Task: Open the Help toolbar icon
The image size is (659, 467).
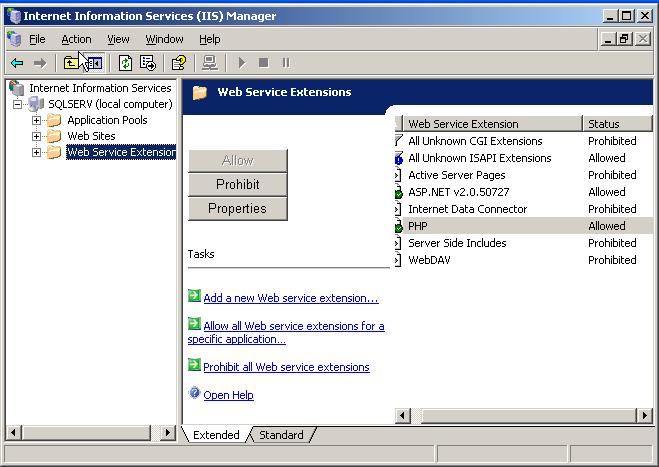Action: [x=179, y=63]
